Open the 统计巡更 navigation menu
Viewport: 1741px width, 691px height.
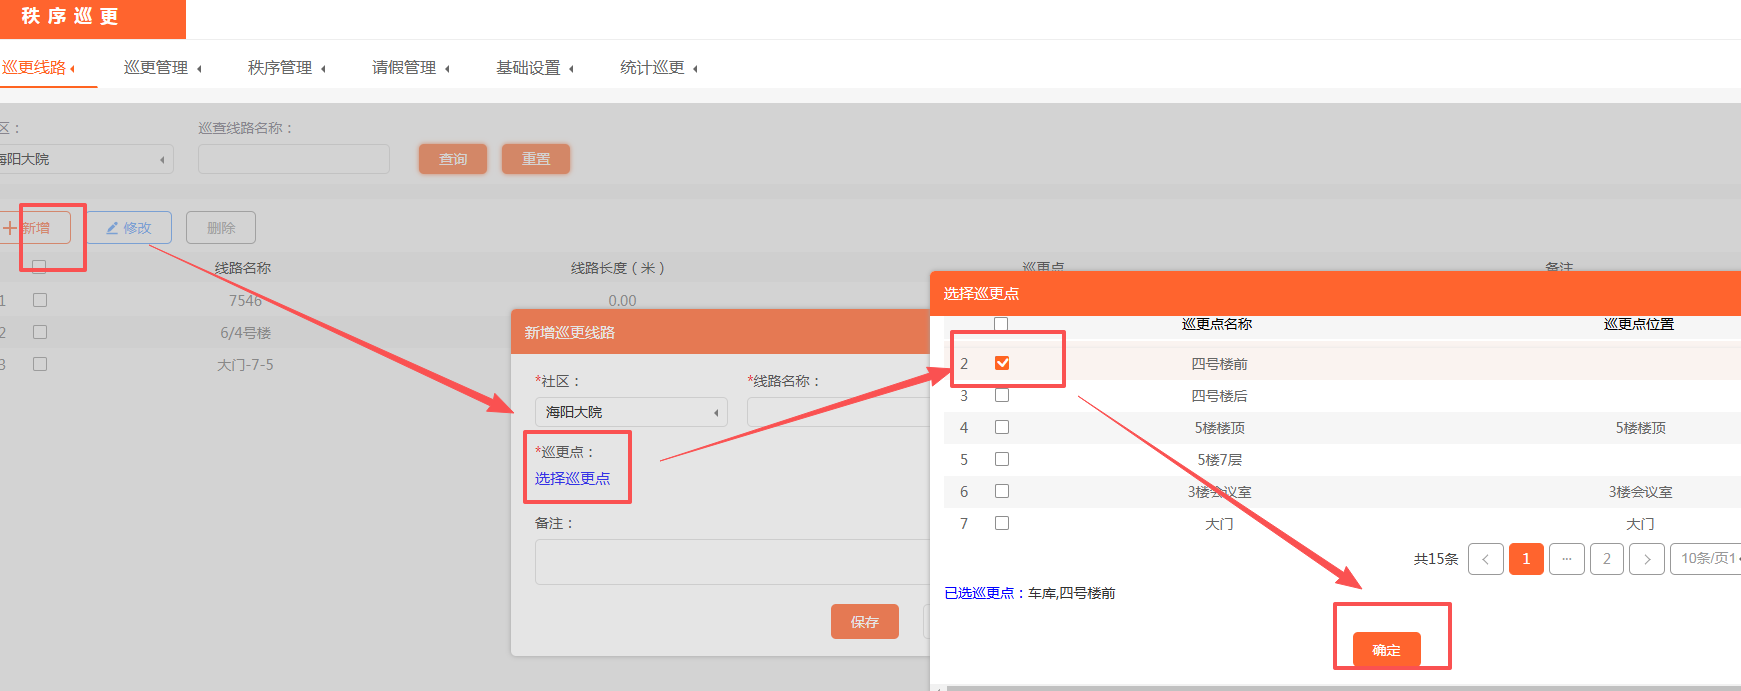(658, 68)
